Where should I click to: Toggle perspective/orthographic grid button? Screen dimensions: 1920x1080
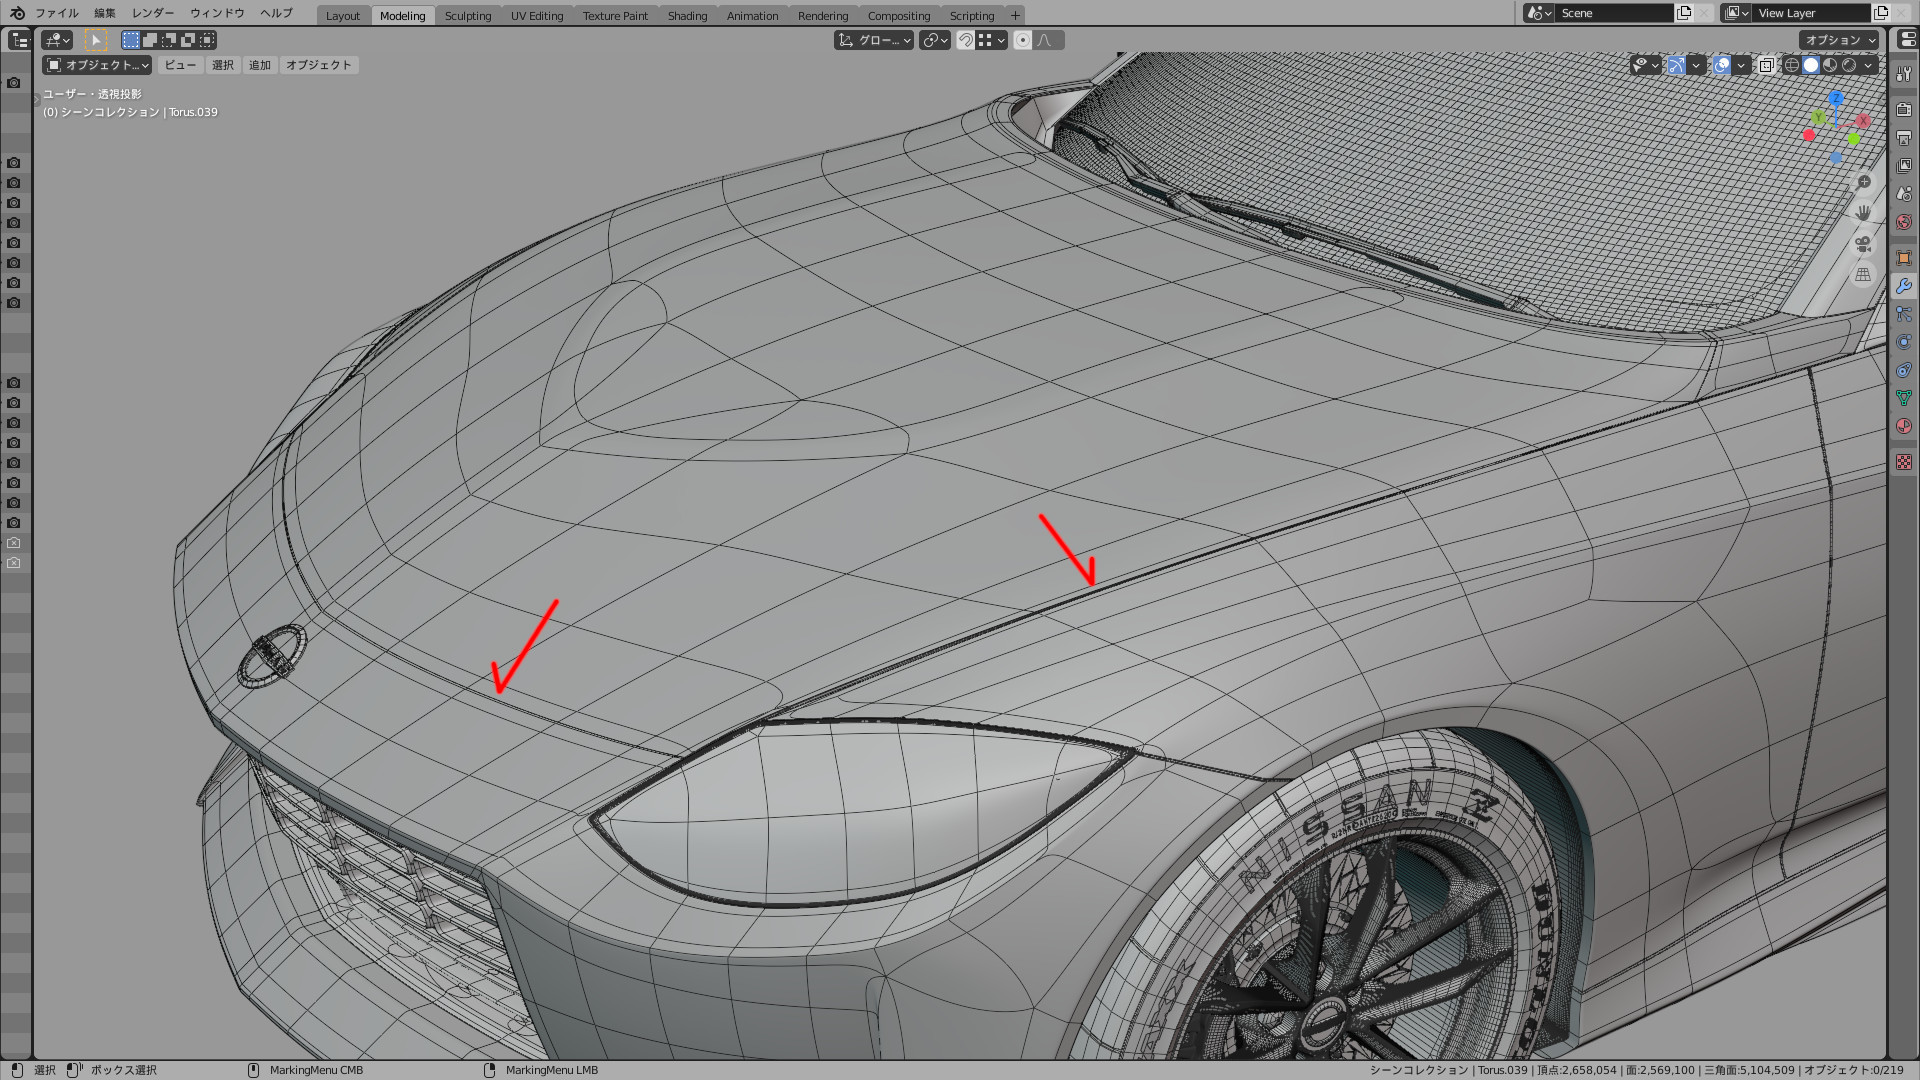(1863, 275)
